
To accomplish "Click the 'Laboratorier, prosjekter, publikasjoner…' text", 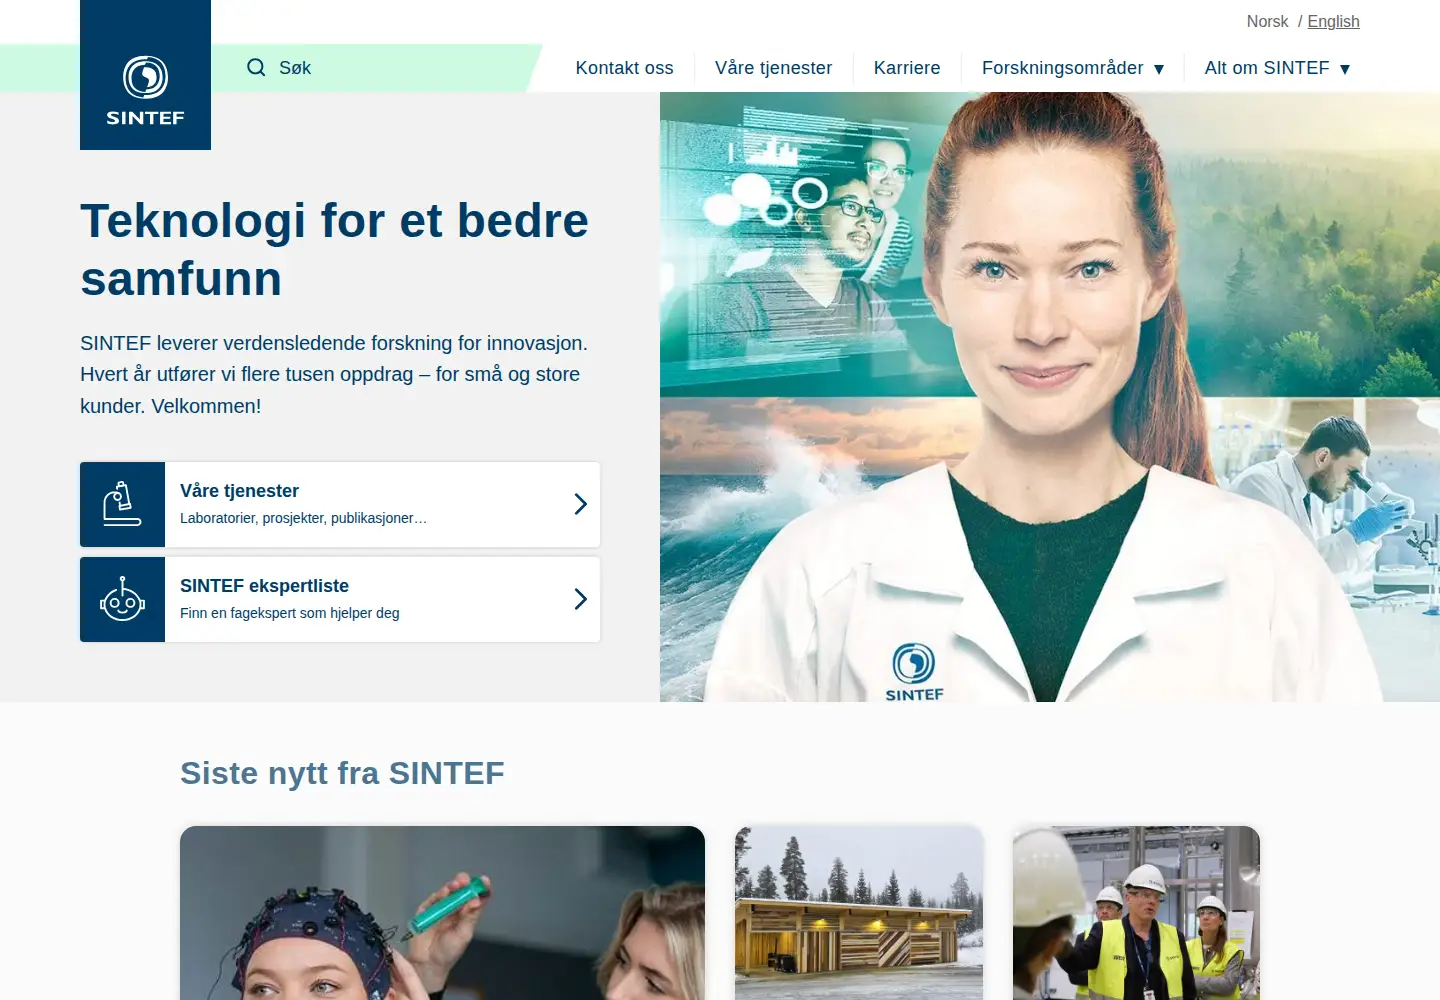I will 303,518.
